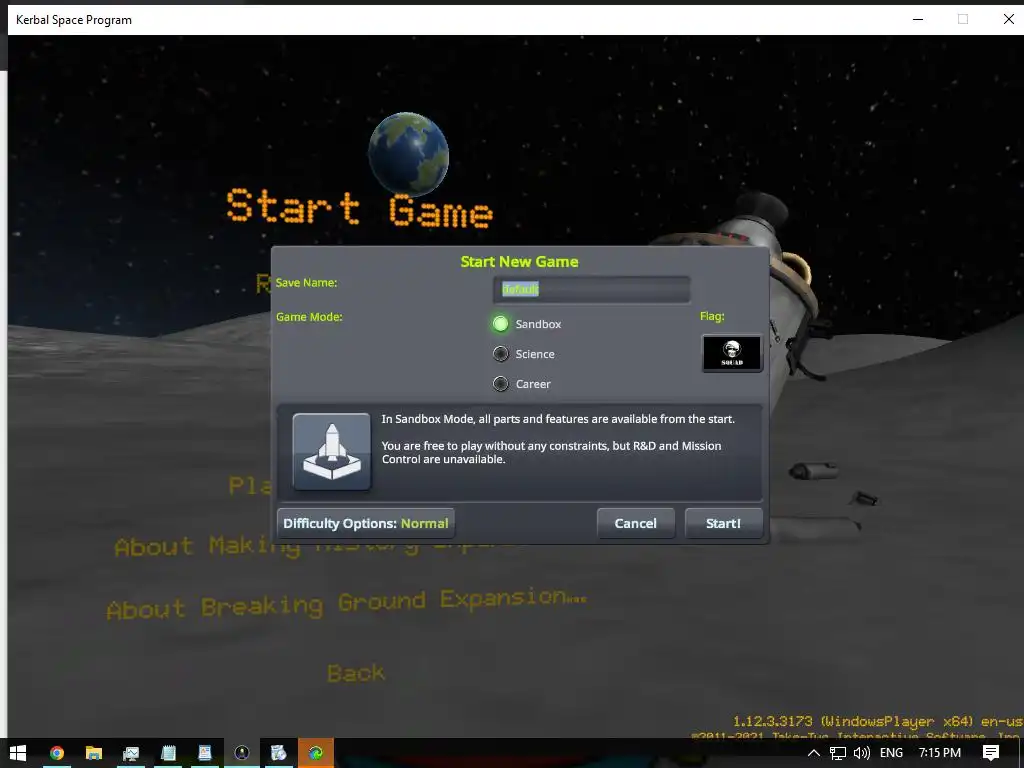The height and width of the screenshot is (768, 1024).
Task: Click About Breaking Ground Expansion menu entry
Action: coord(346,604)
